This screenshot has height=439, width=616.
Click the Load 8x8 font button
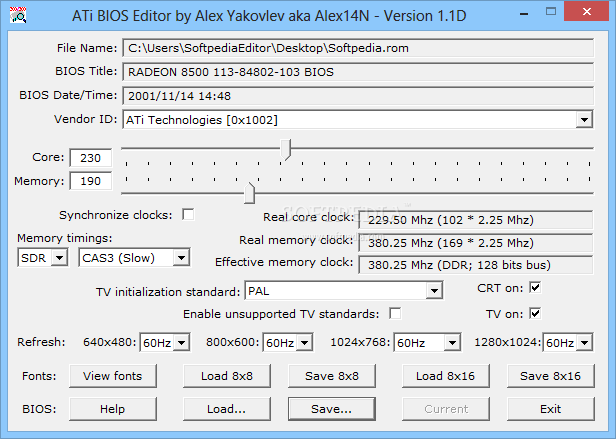[x=227, y=376]
